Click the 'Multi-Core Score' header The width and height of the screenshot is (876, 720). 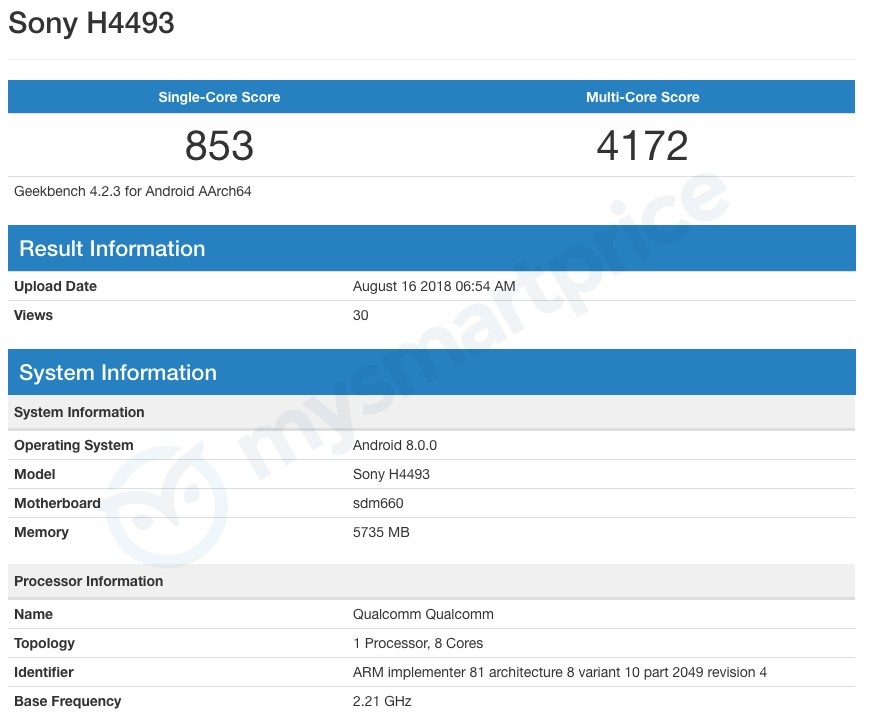pos(642,97)
